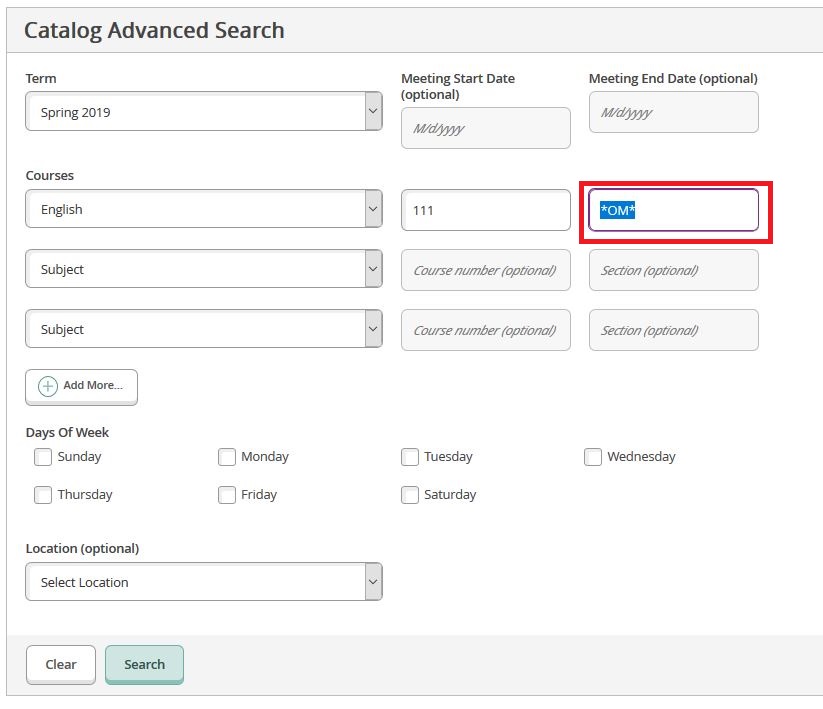Focus the course number field containing 111
Image resolution: width=823 pixels, height=709 pixels.
click(486, 211)
